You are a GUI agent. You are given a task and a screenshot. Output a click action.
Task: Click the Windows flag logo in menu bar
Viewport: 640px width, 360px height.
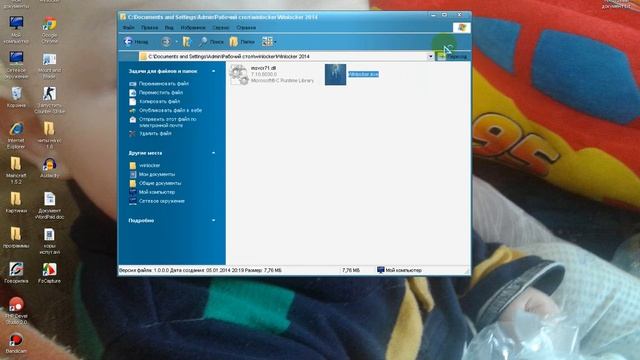click(x=462, y=27)
